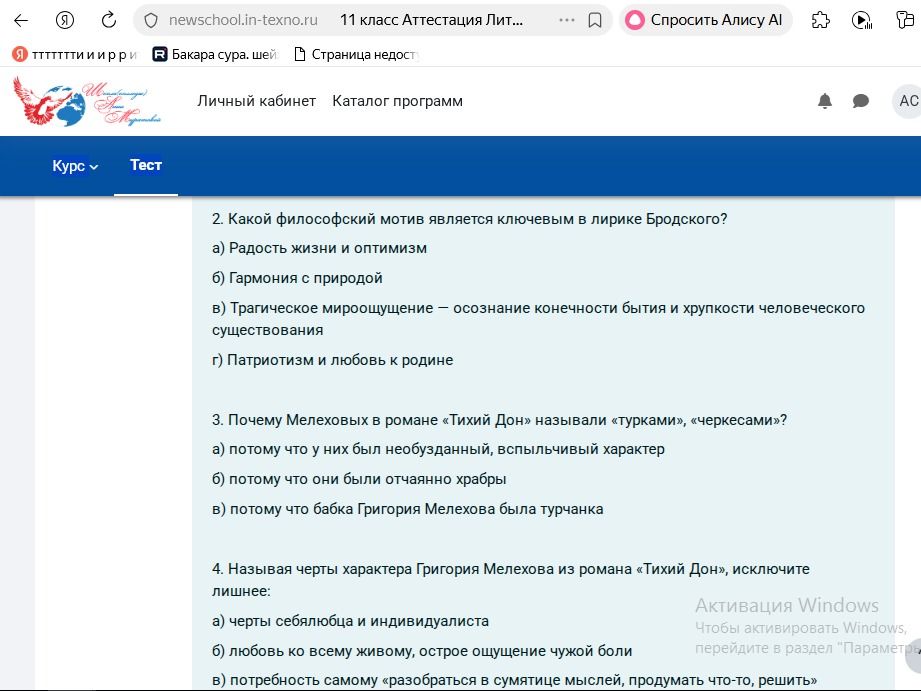Click the address bar URL newschool.in-texno.ru

(243, 20)
